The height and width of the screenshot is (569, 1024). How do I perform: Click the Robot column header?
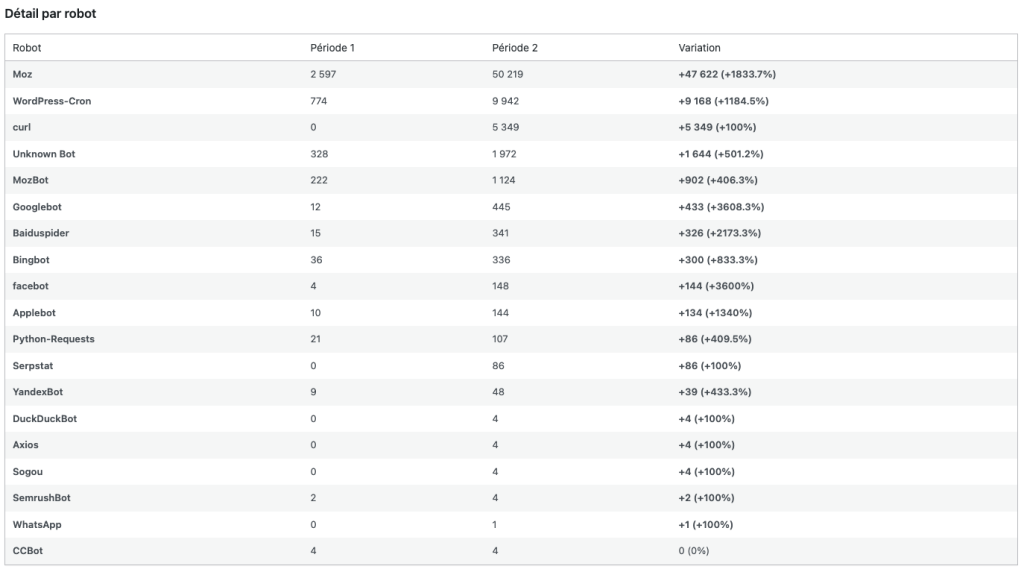pos(27,48)
